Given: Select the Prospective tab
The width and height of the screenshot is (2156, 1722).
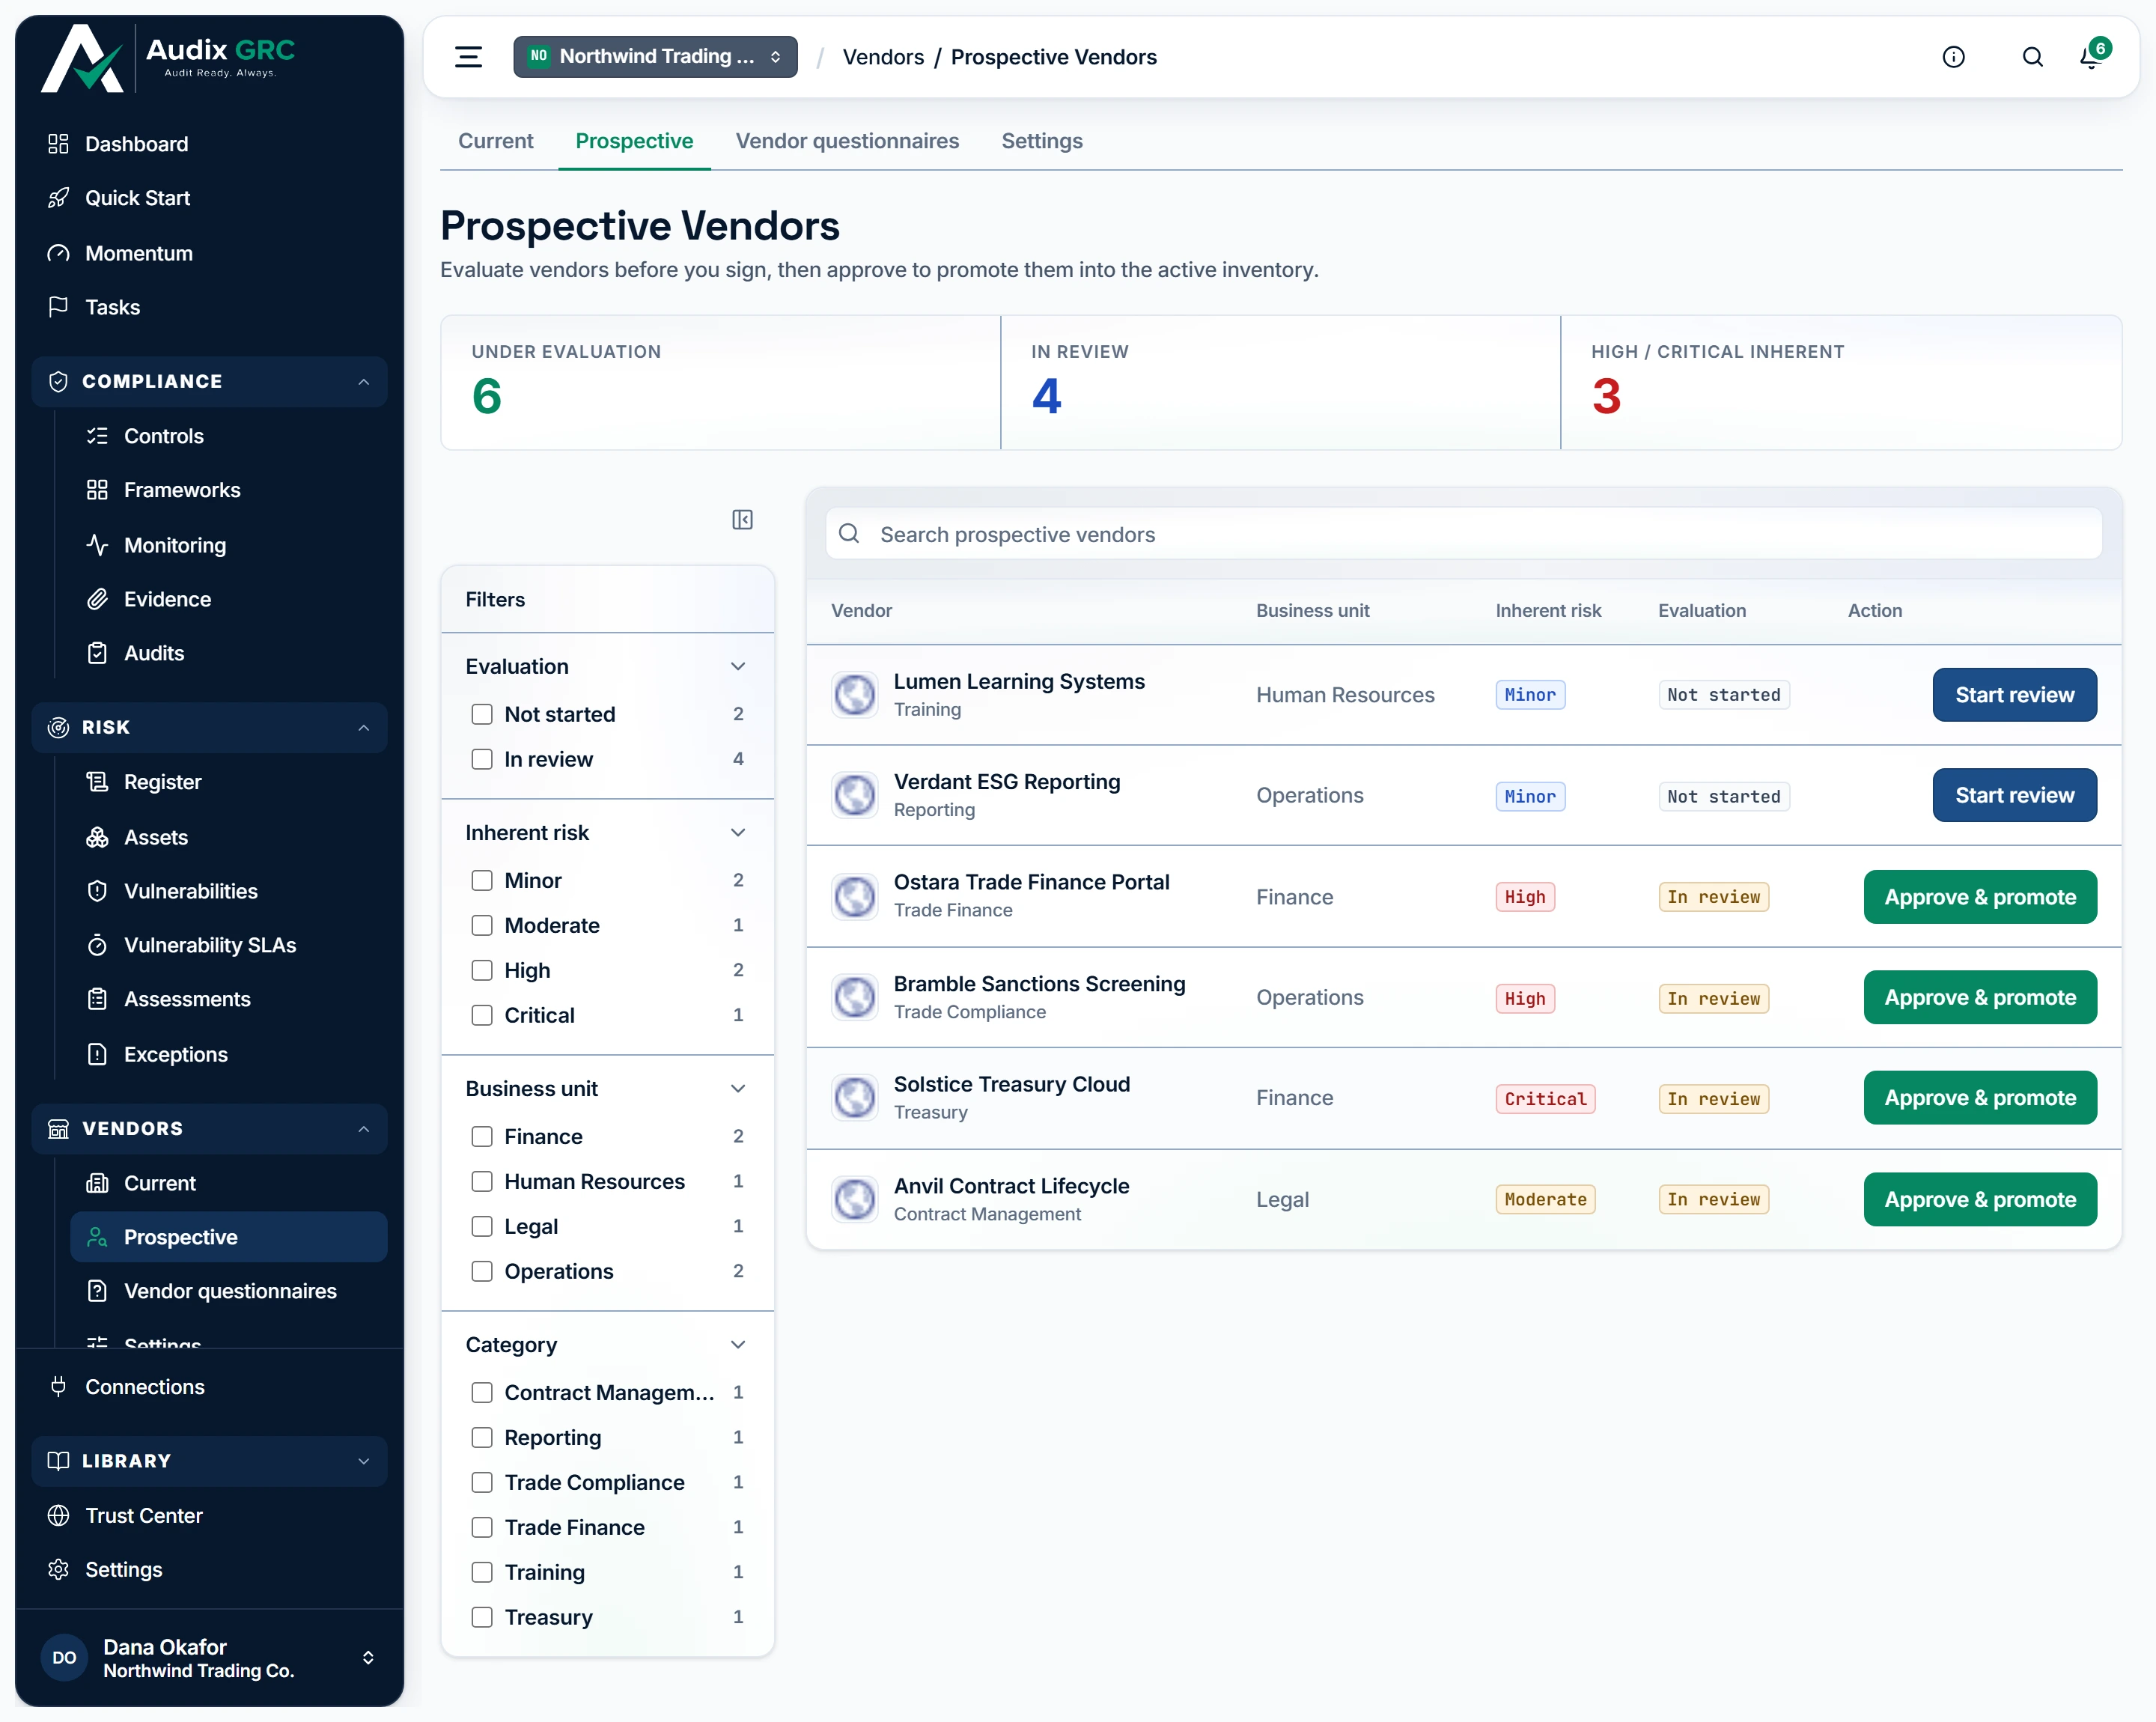Looking at the screenshot, I should 634,141.
